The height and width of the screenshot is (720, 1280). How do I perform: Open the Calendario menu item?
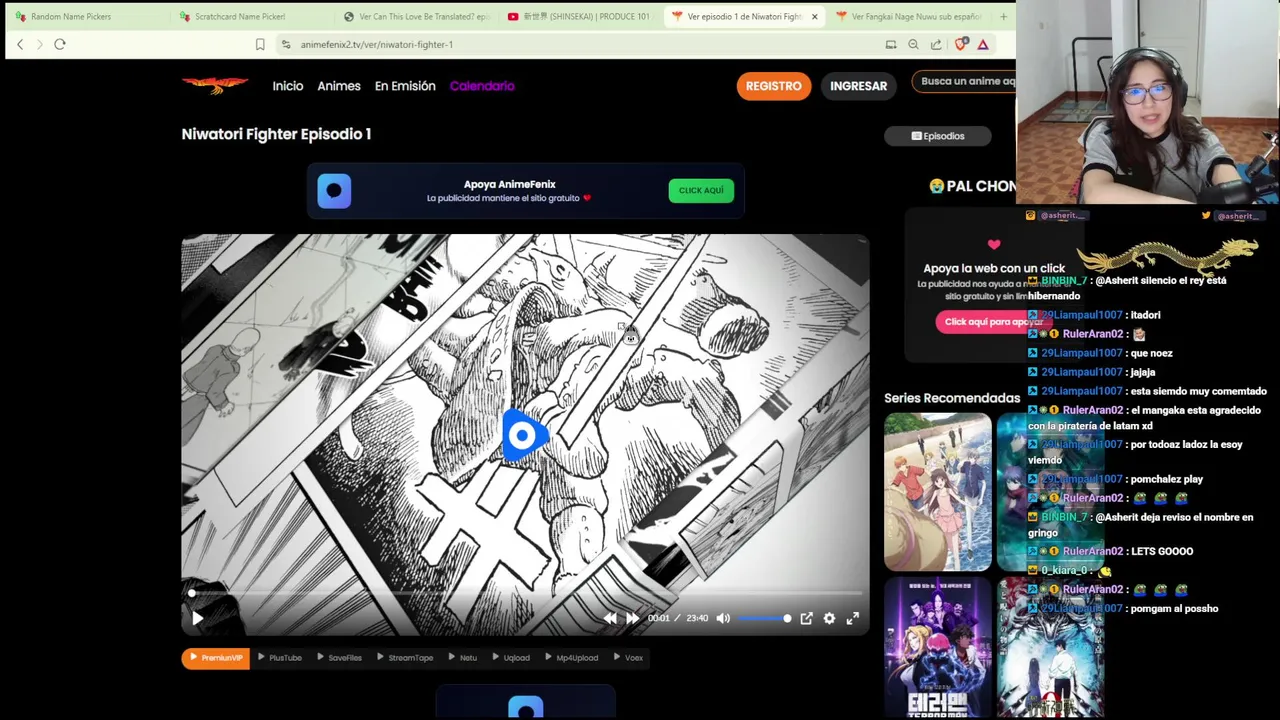pyautogui.click(x=482, y=86)
